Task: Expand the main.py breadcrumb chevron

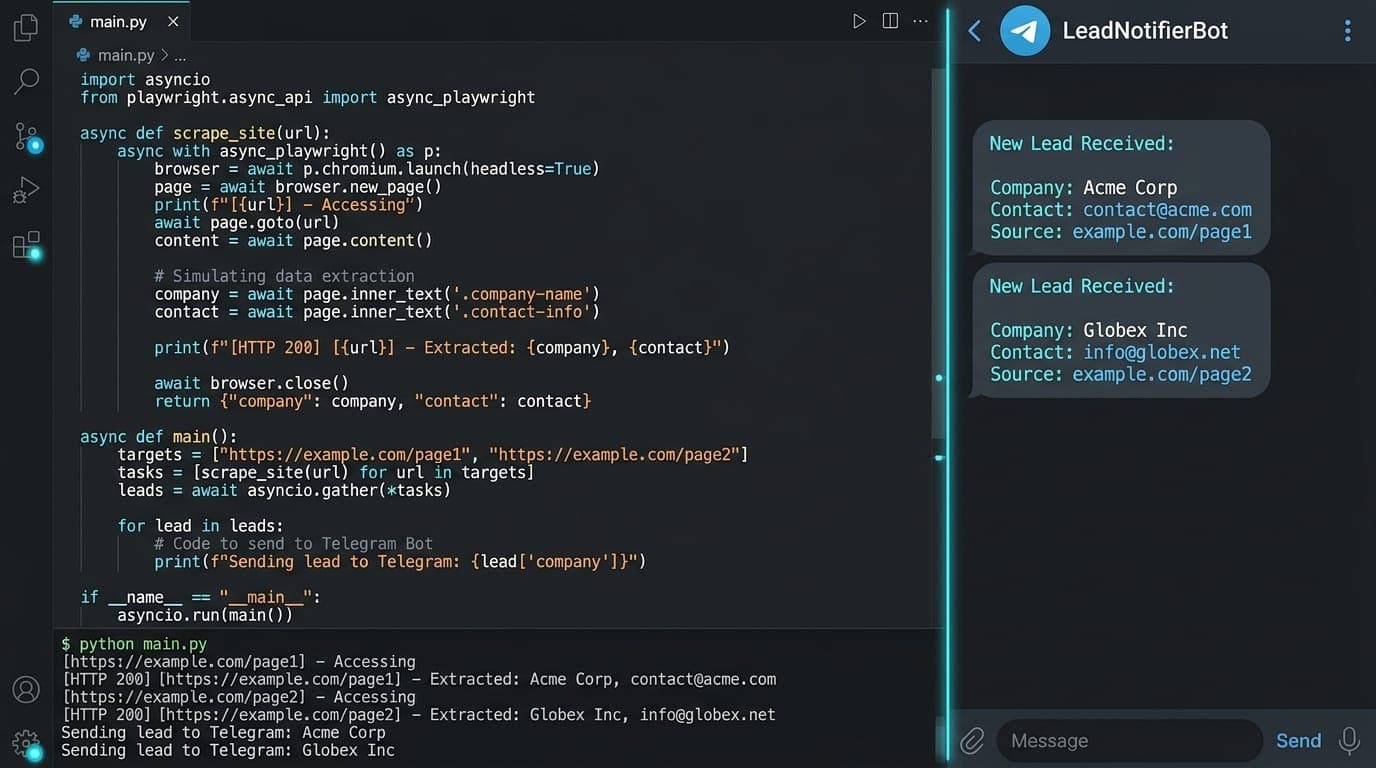Action: [x=165, y=56]
